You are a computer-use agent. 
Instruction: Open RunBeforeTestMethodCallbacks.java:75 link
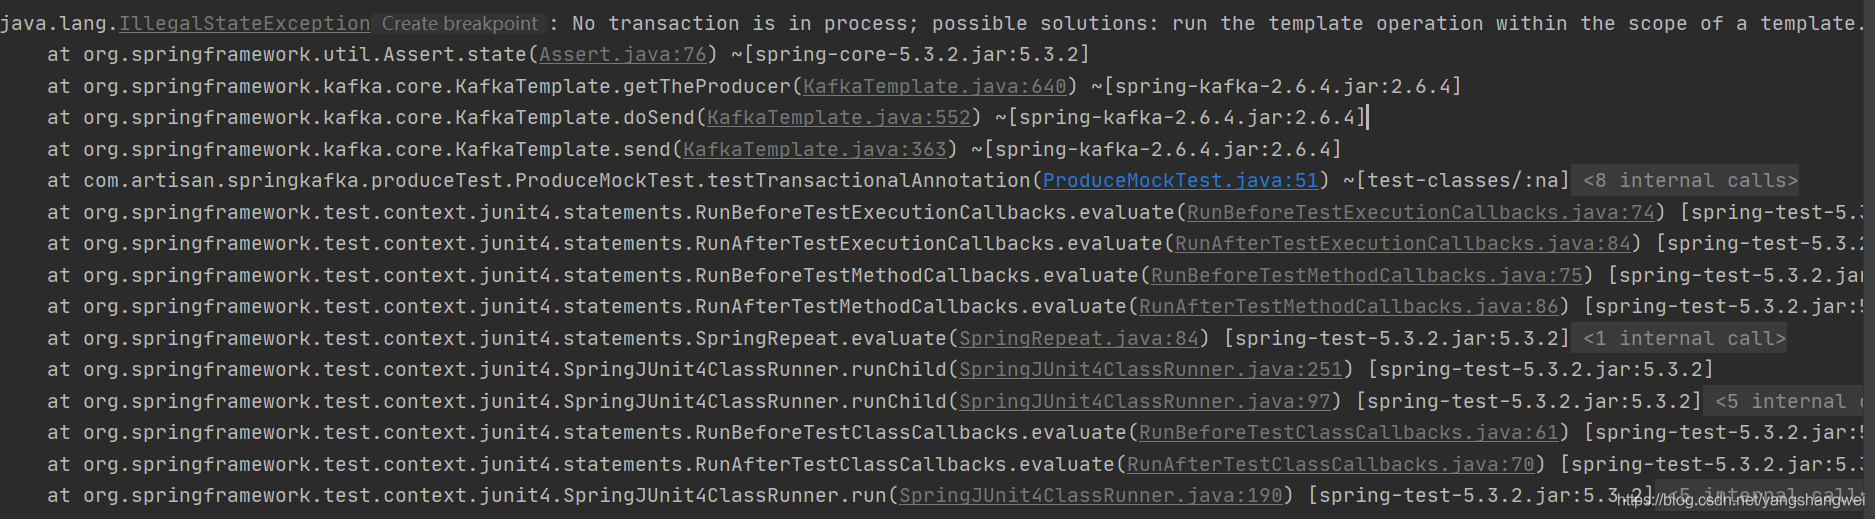[x=1366, y=275]
